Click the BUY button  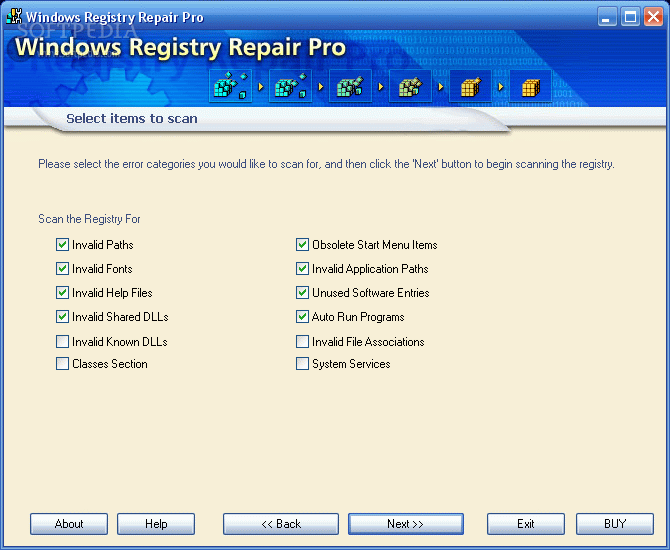(615, 524)
